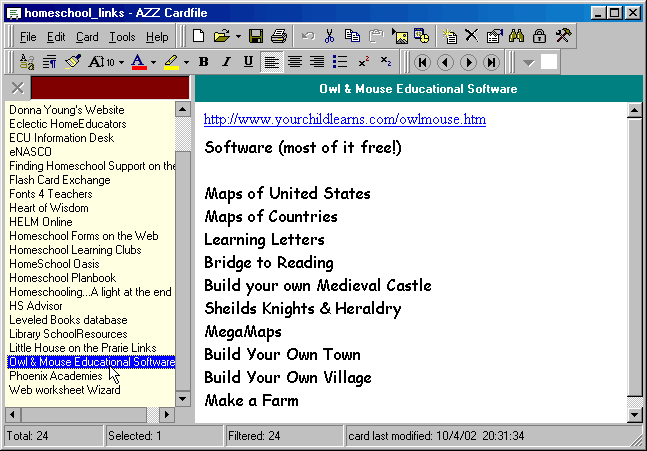Image resolution: width=647 pixels, height=451 pixels.
Task: Click the card list scroll up arrow
Action: [183, 110]
